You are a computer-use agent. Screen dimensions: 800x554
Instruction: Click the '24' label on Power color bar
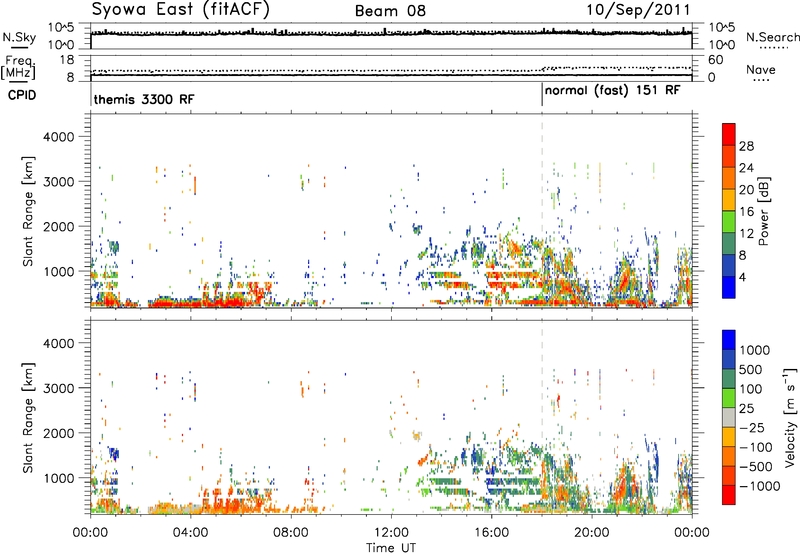coord(746,168)
